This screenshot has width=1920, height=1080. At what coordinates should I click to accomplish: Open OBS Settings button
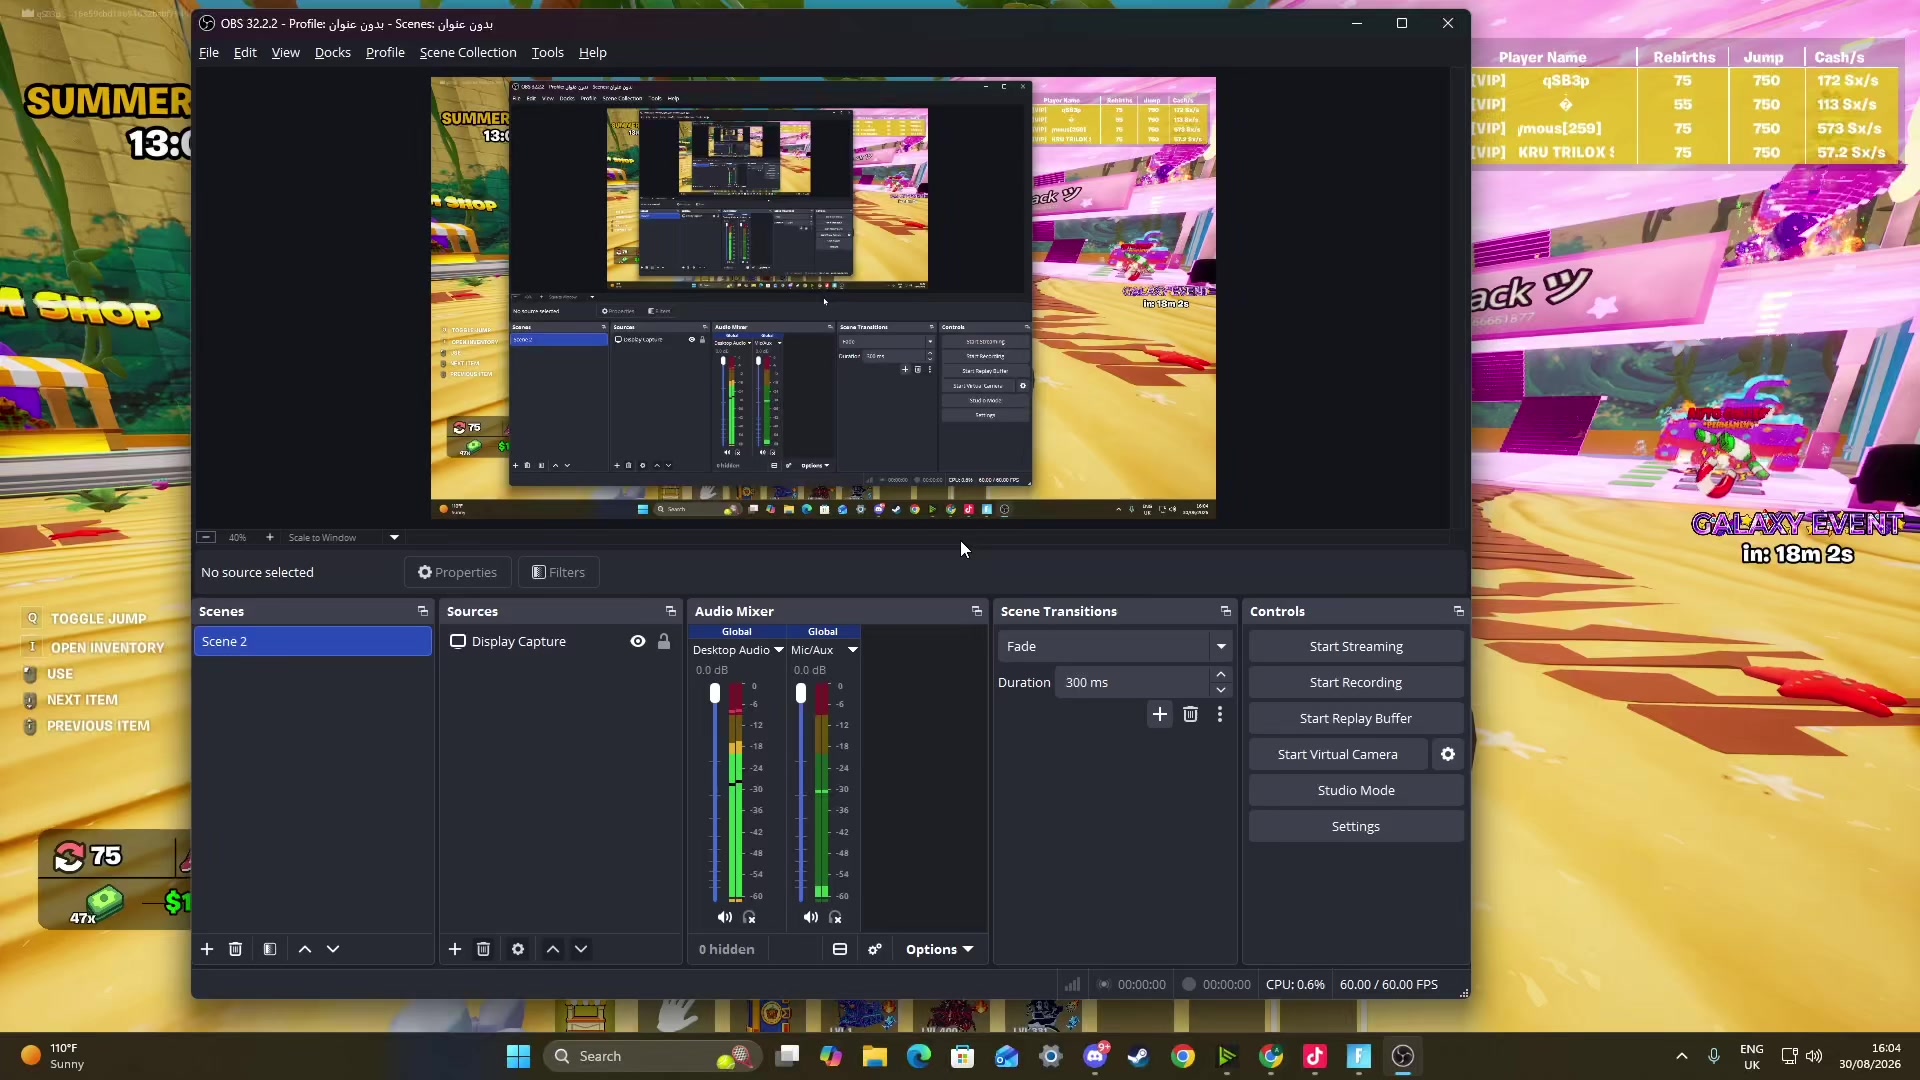point(1356,826)
